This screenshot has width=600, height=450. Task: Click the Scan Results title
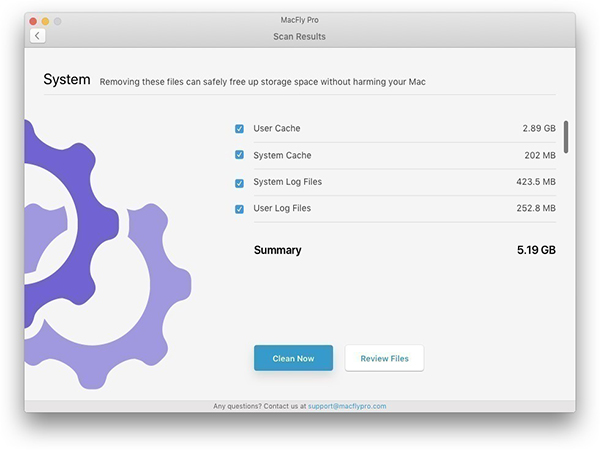(299, 36)
